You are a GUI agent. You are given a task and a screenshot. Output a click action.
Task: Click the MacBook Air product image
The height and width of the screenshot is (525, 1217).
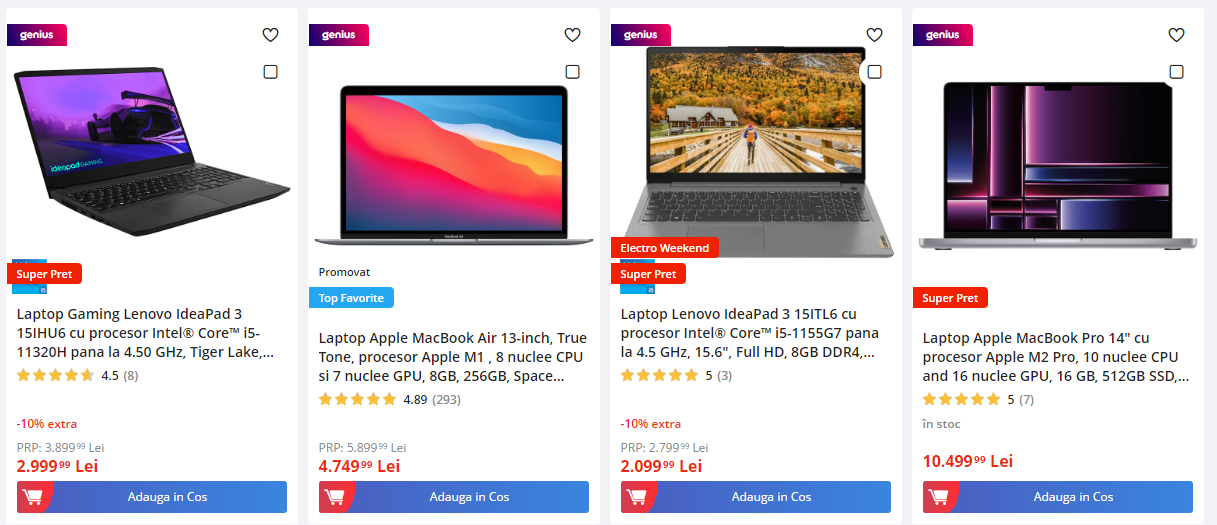point(454,166)
